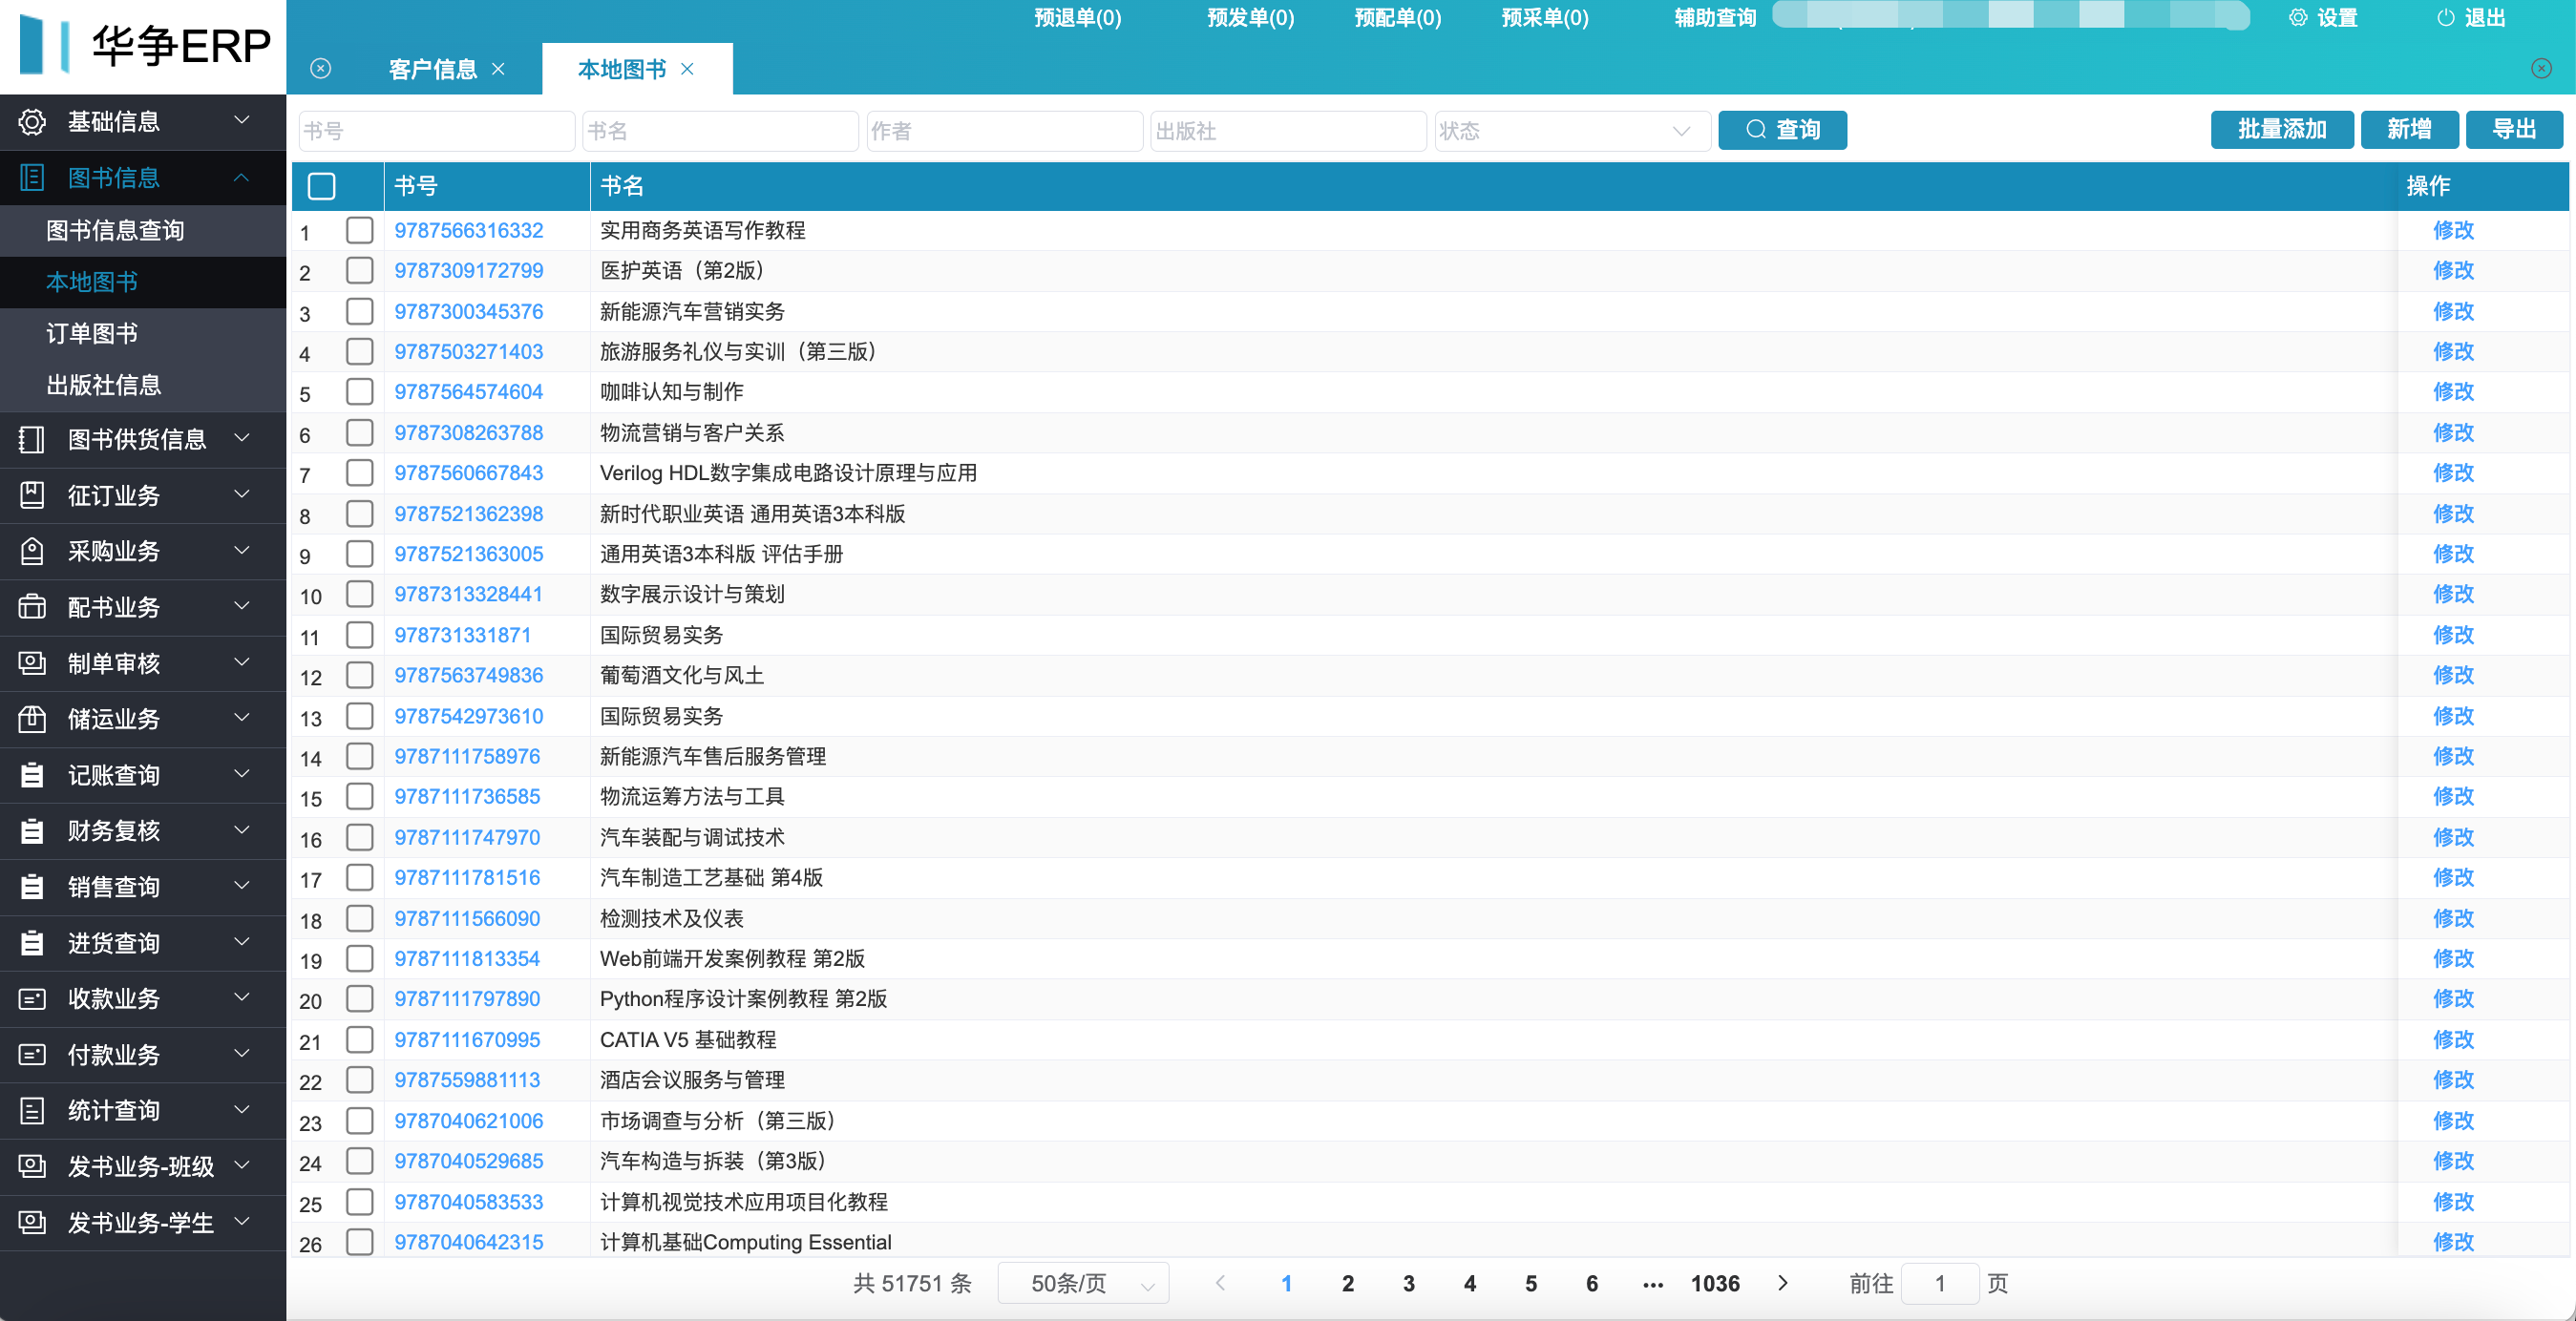Click the 记账查询 clipboard icon
This screenshot has height=1321, width=2576.
tap(32, 775)
